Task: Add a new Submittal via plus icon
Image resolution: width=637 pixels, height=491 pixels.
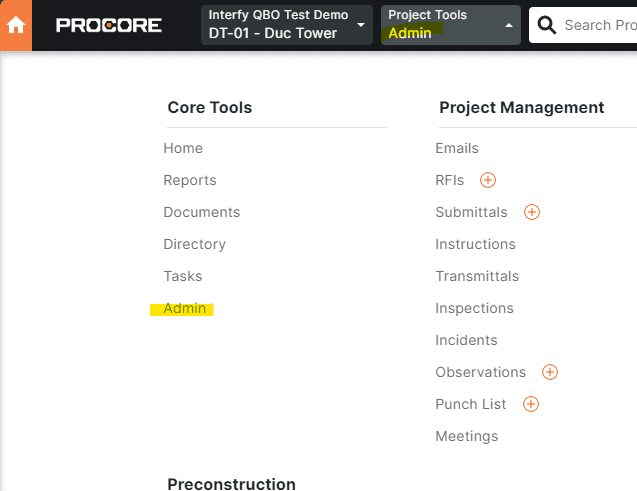Action: point(532,212)
